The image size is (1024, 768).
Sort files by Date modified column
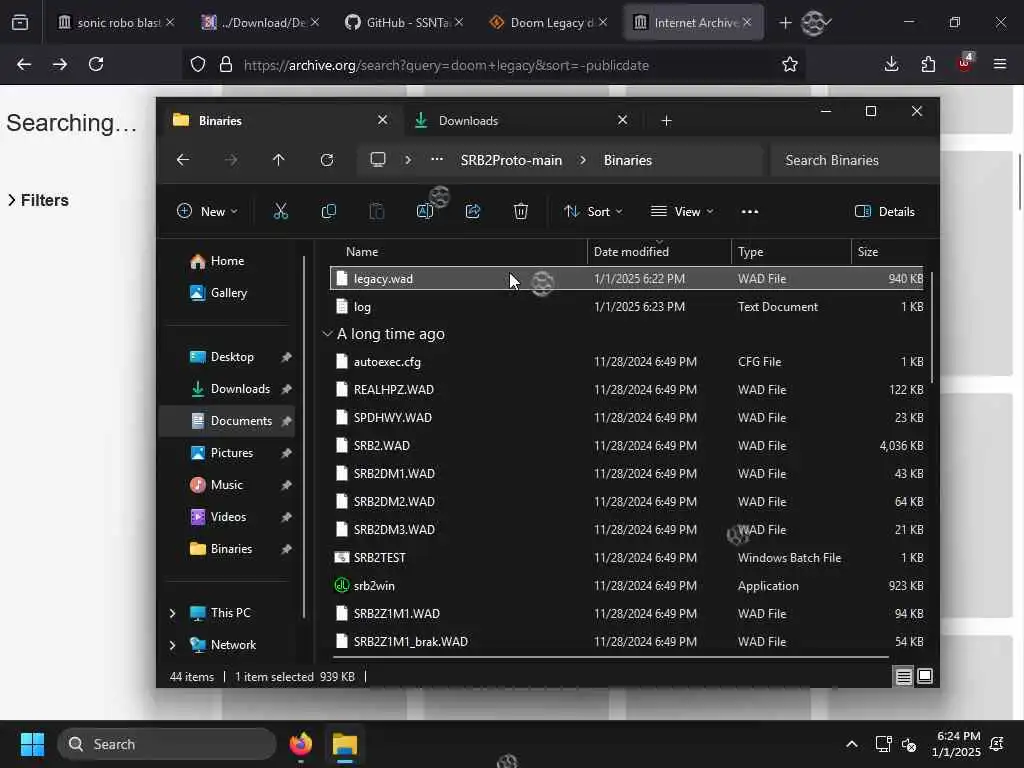tap(660, 251)
